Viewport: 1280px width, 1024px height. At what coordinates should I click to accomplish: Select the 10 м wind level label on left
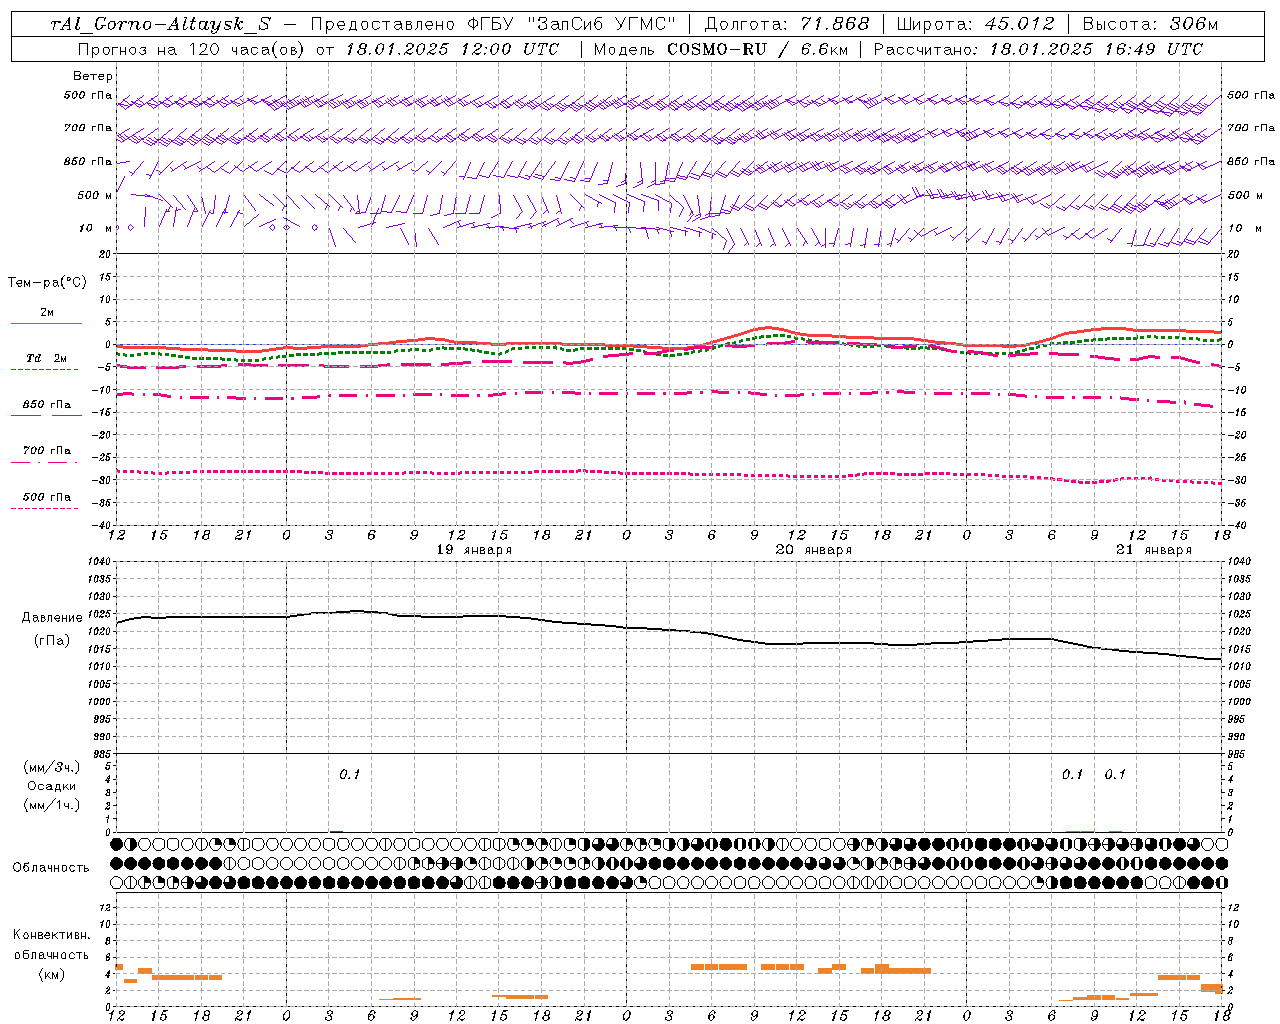click(96, 228)
